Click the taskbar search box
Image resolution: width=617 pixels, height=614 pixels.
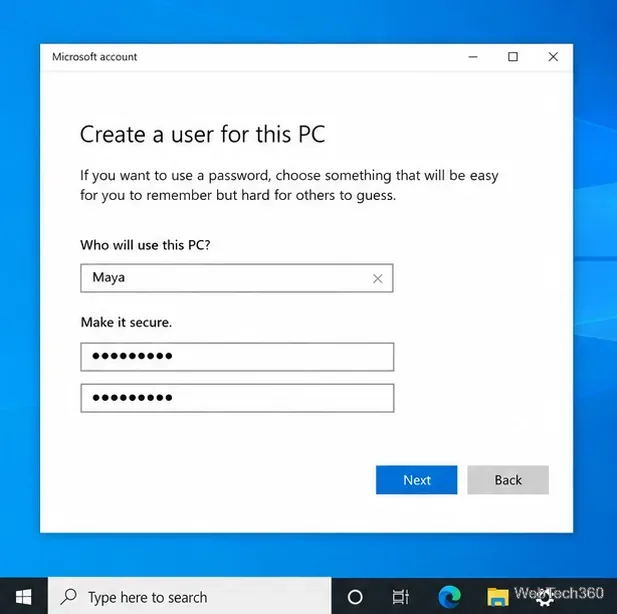click(x=189, y=597)
